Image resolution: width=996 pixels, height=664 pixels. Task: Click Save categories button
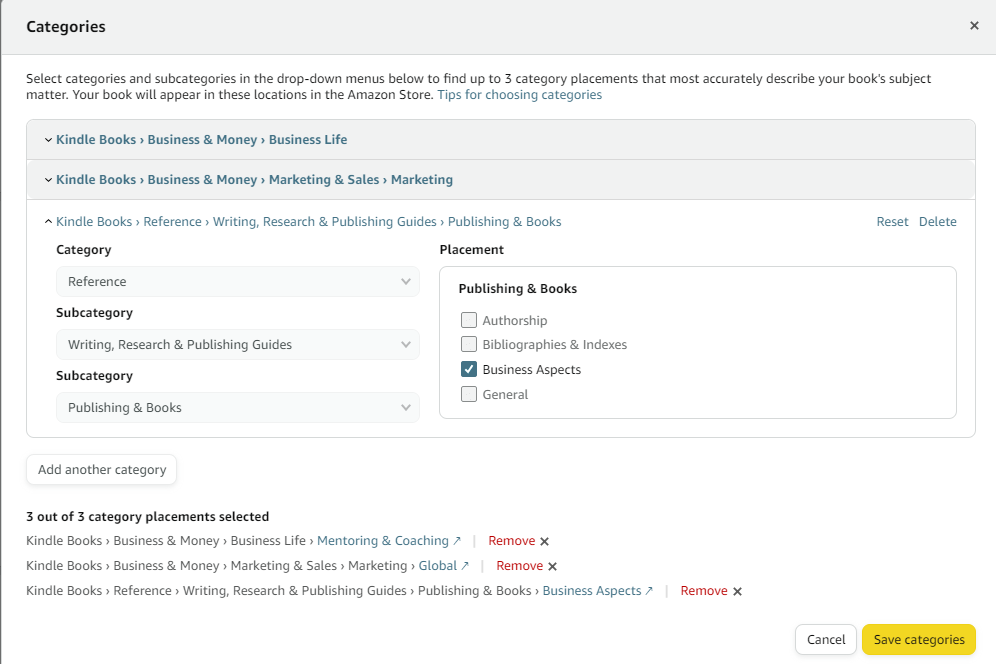point(919,639)
